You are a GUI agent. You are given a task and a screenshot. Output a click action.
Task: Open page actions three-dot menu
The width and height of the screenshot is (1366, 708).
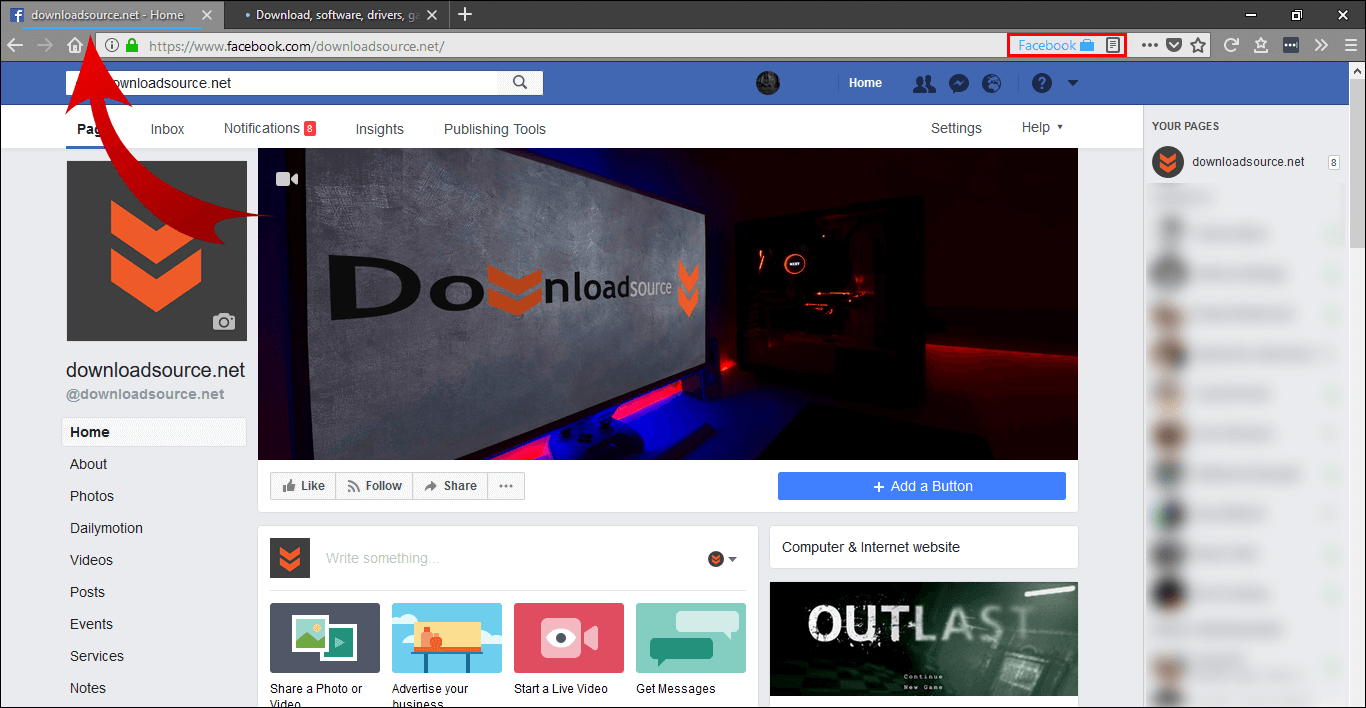(x=1150, y=45)
